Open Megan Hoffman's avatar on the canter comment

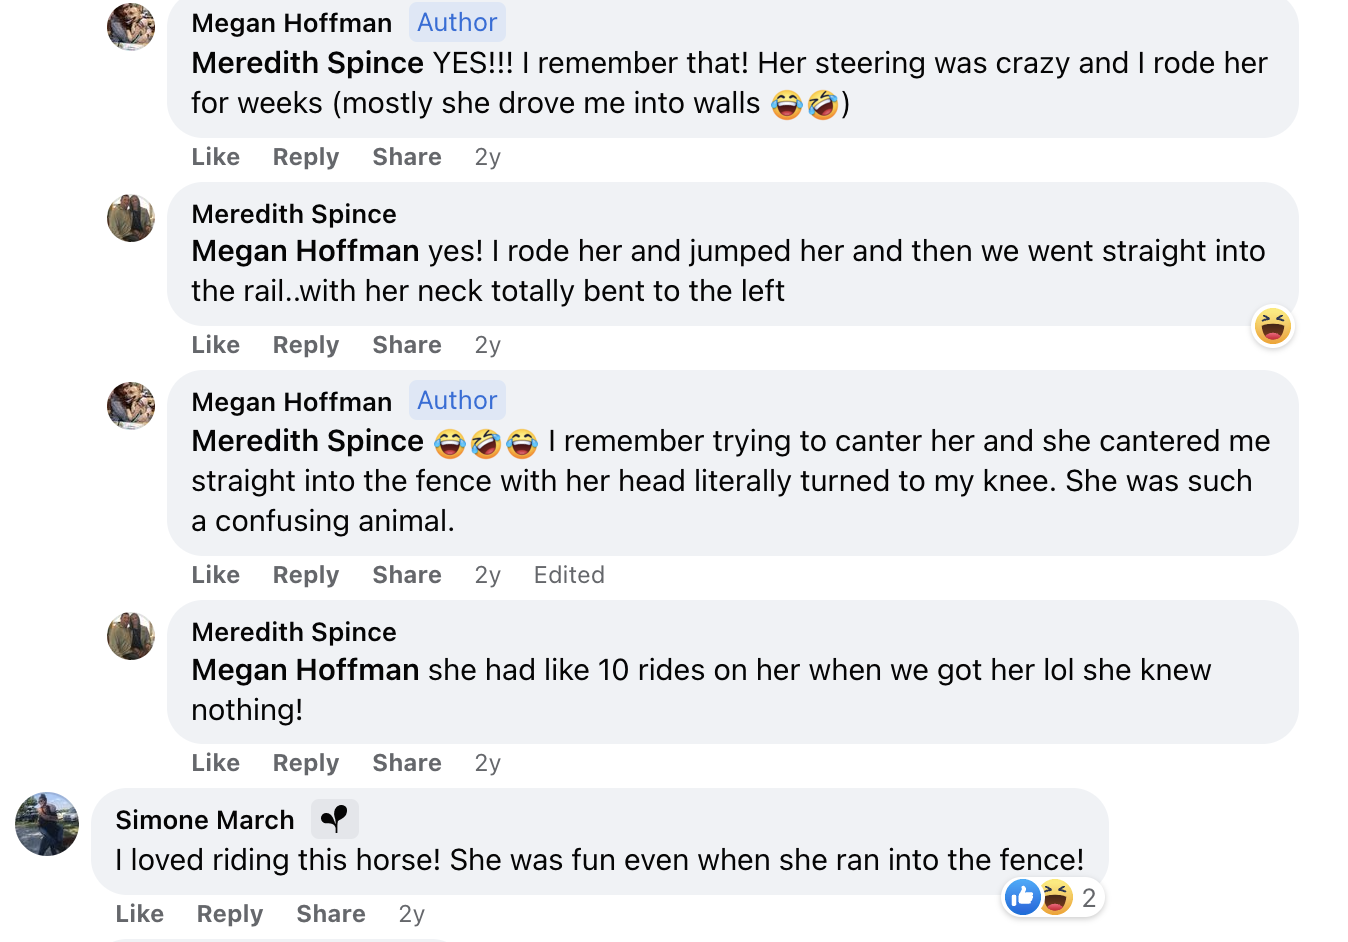131,406
